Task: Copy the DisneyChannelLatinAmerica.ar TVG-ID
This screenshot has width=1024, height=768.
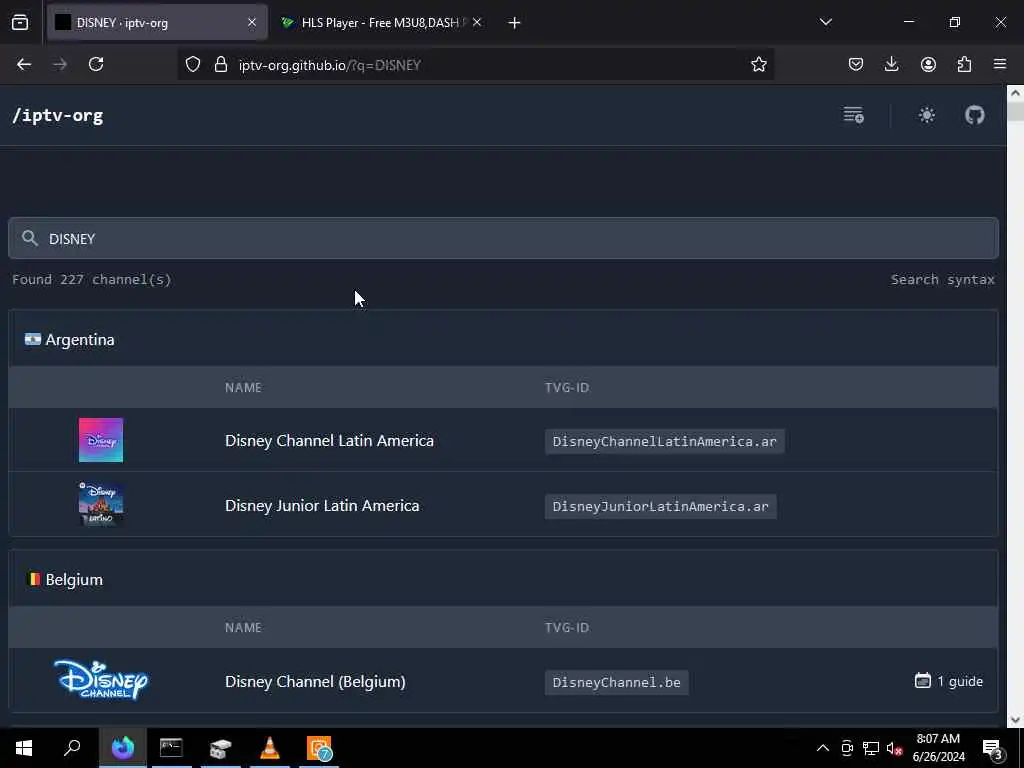Action: pos(664,441)
